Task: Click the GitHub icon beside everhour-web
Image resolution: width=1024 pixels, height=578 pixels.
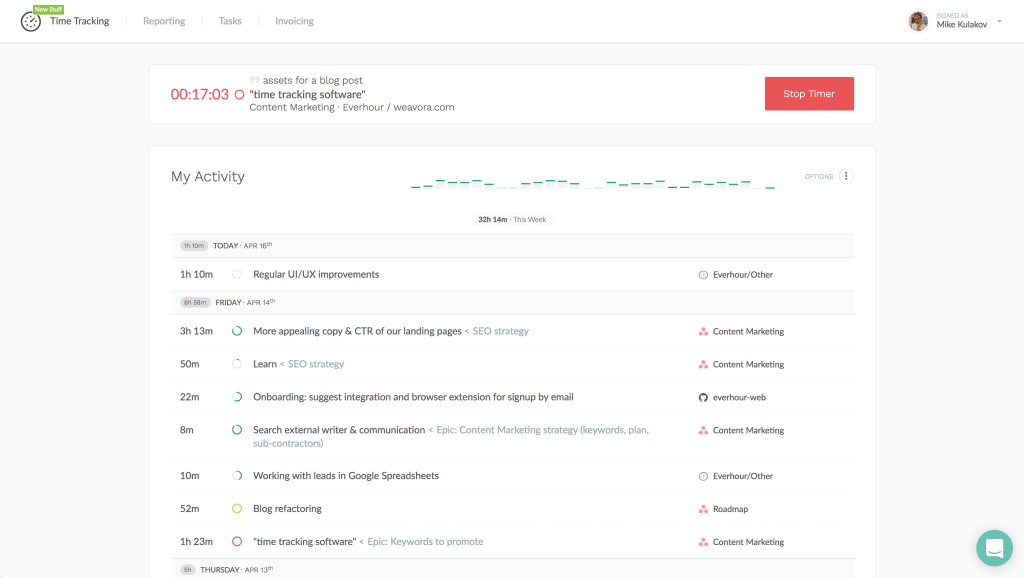Action: point(702,397)
